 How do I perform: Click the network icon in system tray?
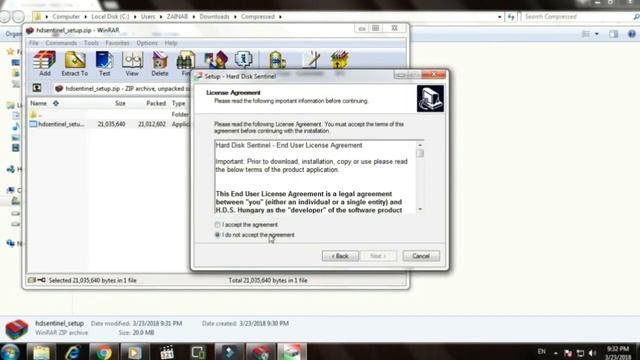[580, 353]
